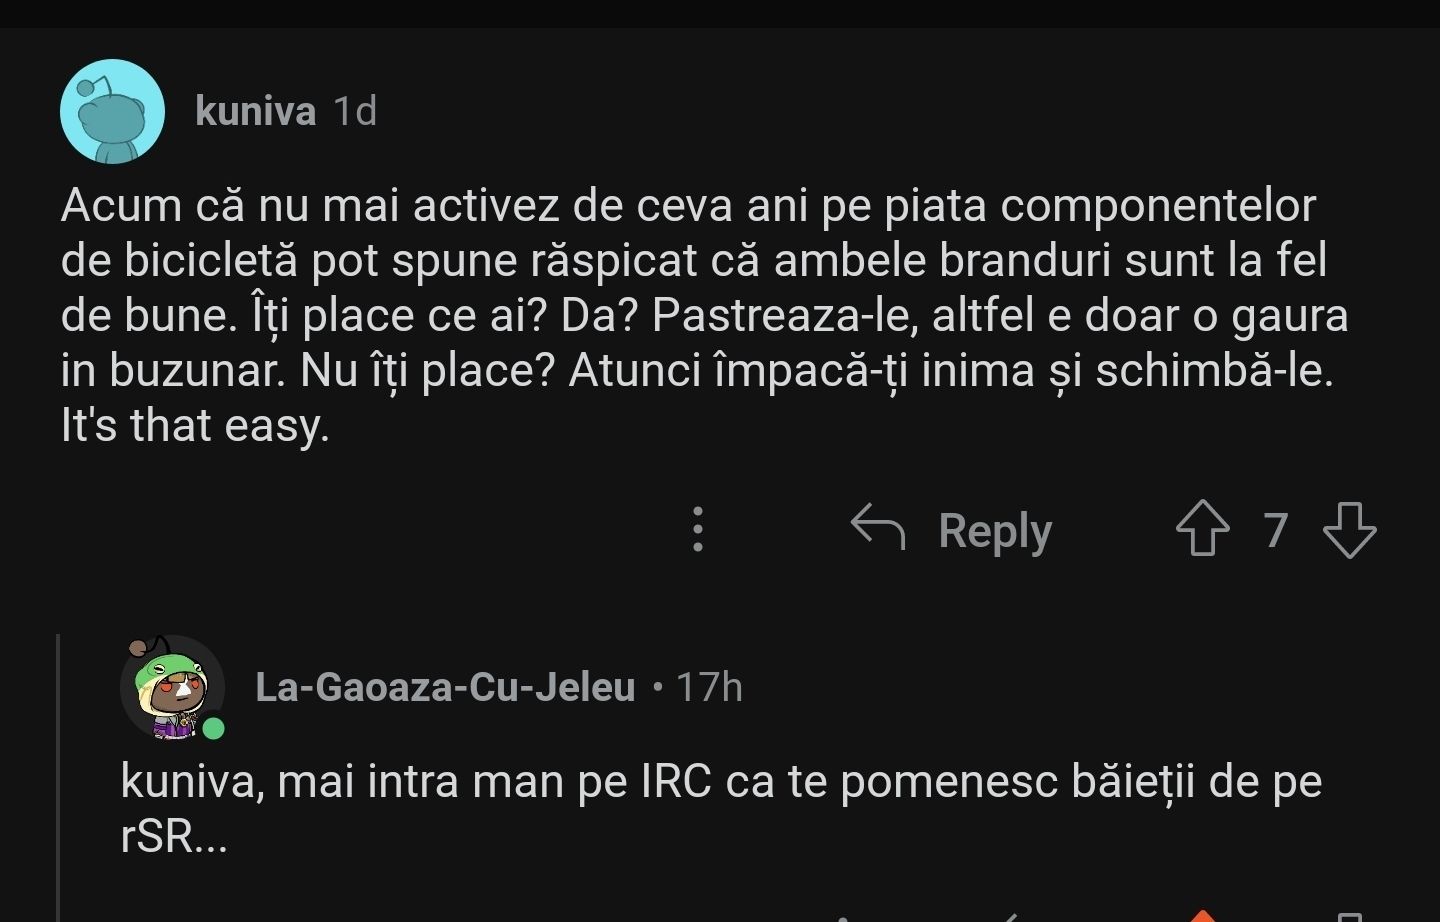This screenshot has height=922, width=1440.
Task: Toggle the orange upvote arrow on the reply comment
Action: (1202, 916)
